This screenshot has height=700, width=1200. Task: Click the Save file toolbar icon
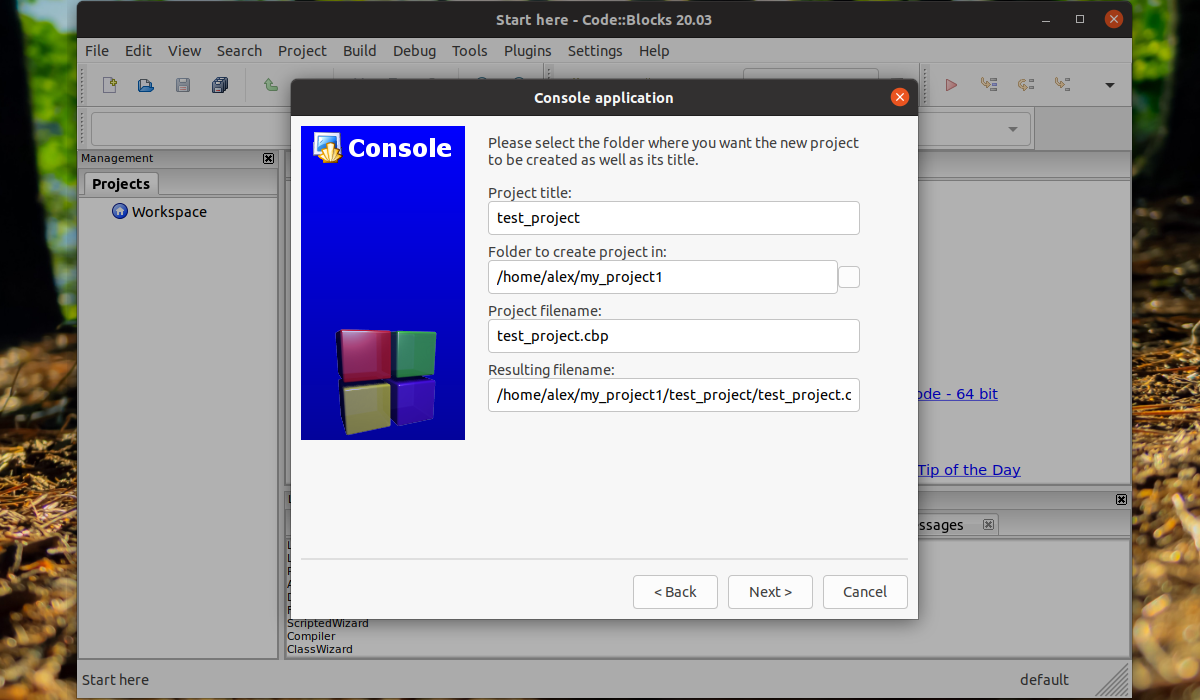coord(183,85)
